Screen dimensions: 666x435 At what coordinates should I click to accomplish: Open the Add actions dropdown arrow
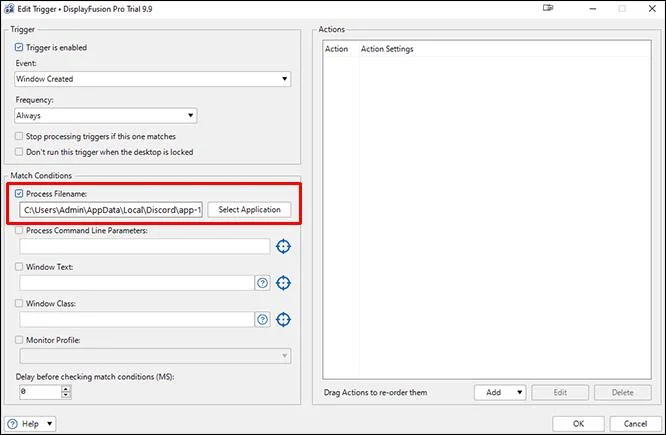pyautogui.click(x=519, y=393)
